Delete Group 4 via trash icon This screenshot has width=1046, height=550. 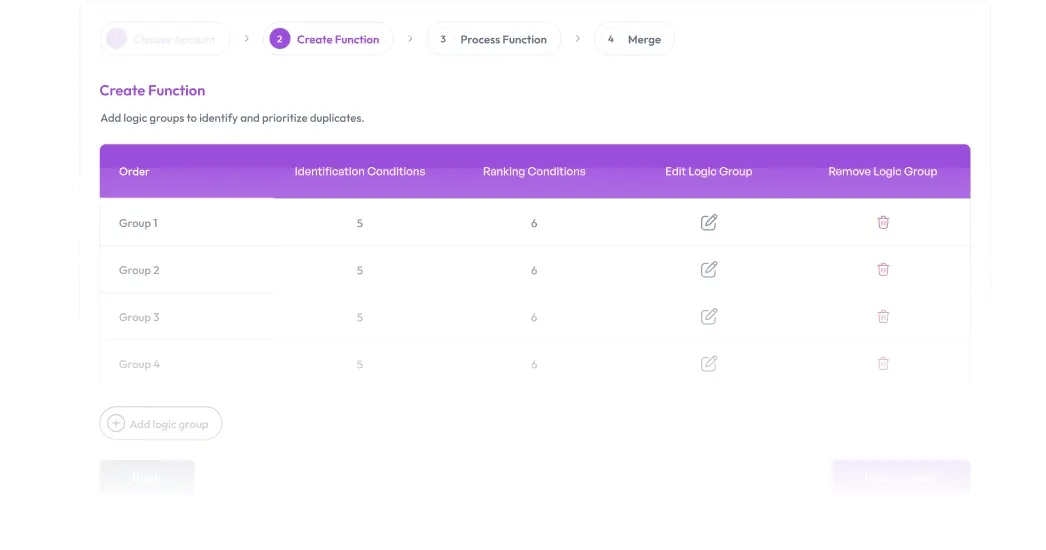883,364
